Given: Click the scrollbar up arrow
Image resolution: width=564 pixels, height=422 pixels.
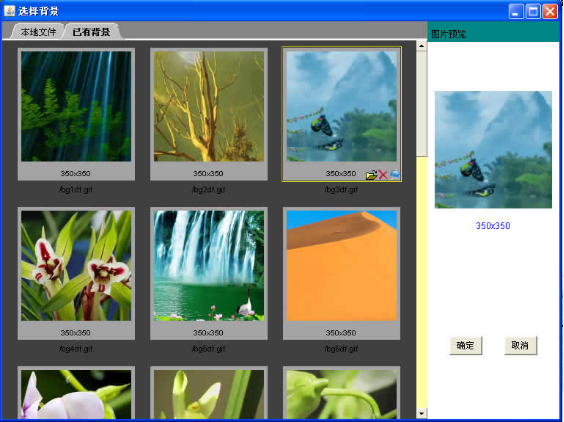Looking at the screenshot, I should point(421,46).
